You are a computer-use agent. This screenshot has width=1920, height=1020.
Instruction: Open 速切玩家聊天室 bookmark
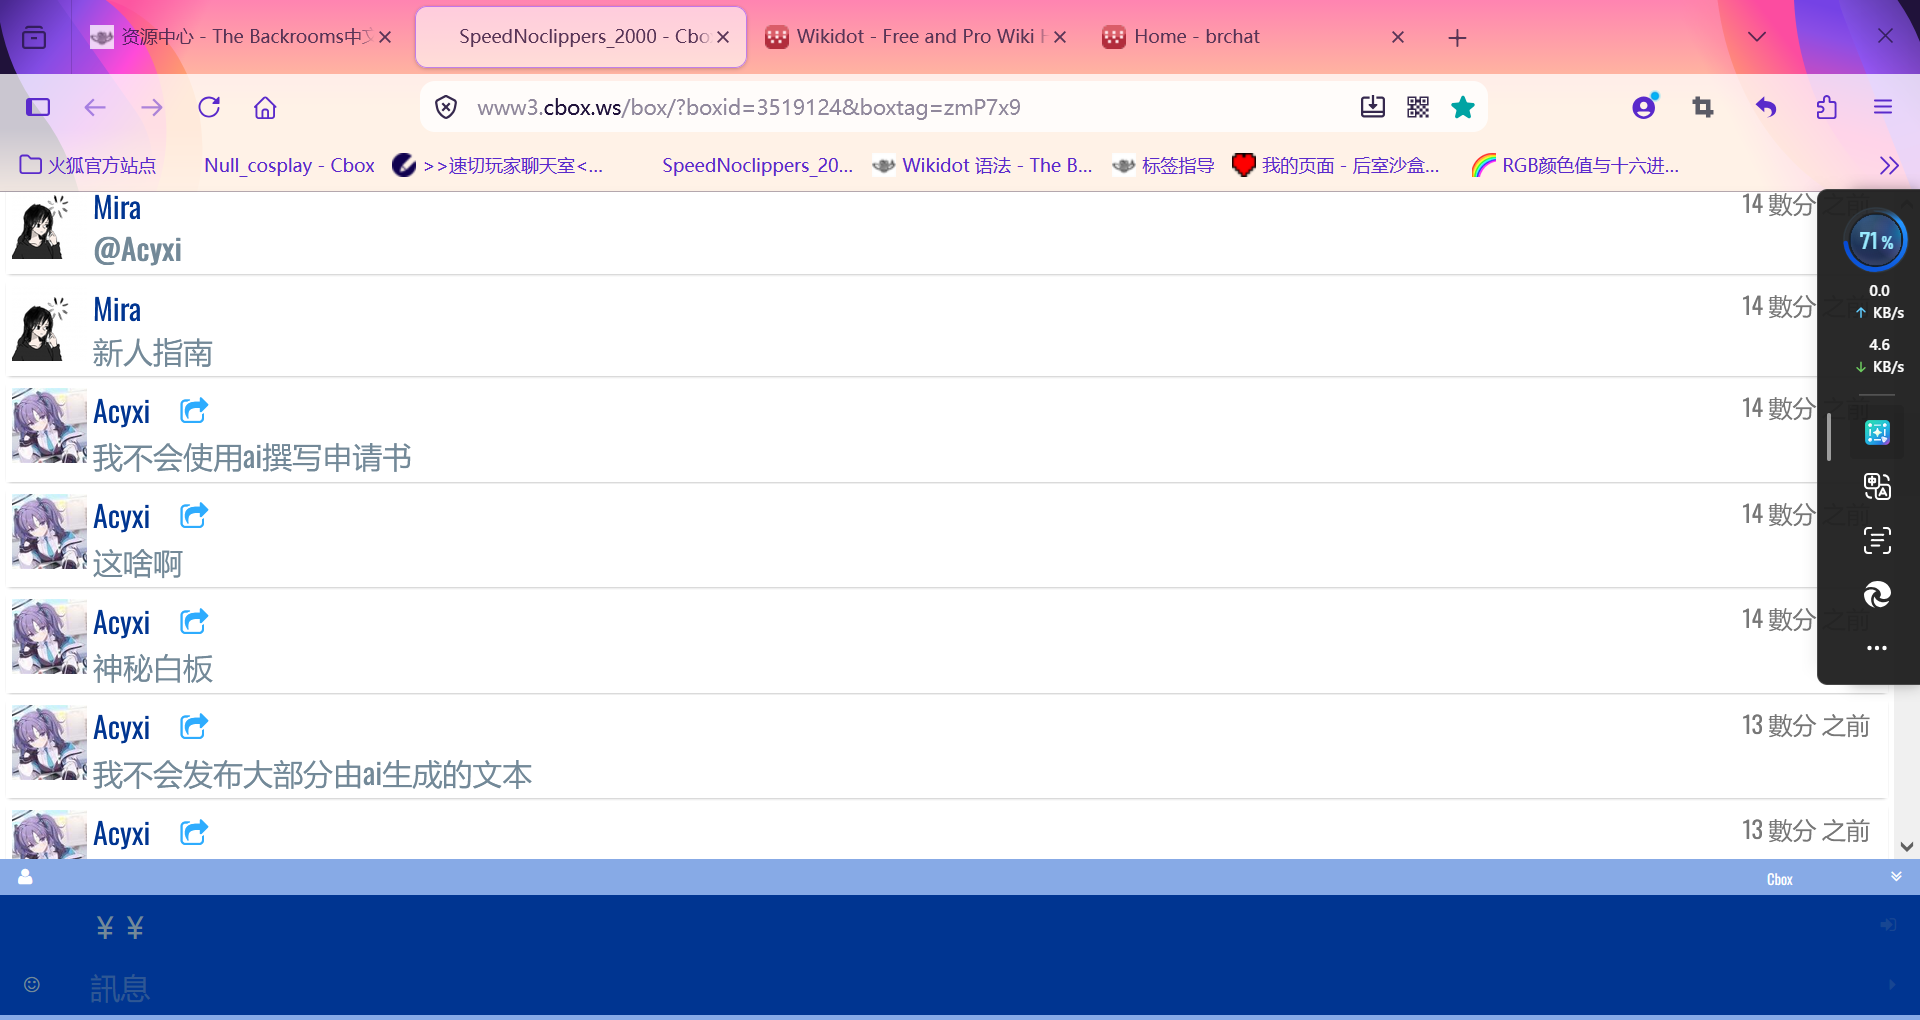tap(498, 165)
